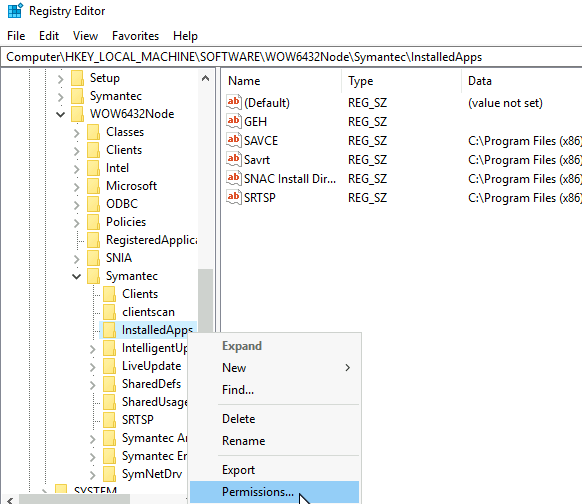582x504 pixels.
Task: Click the Registry Editor app icon in title bar
Action: 15,10
